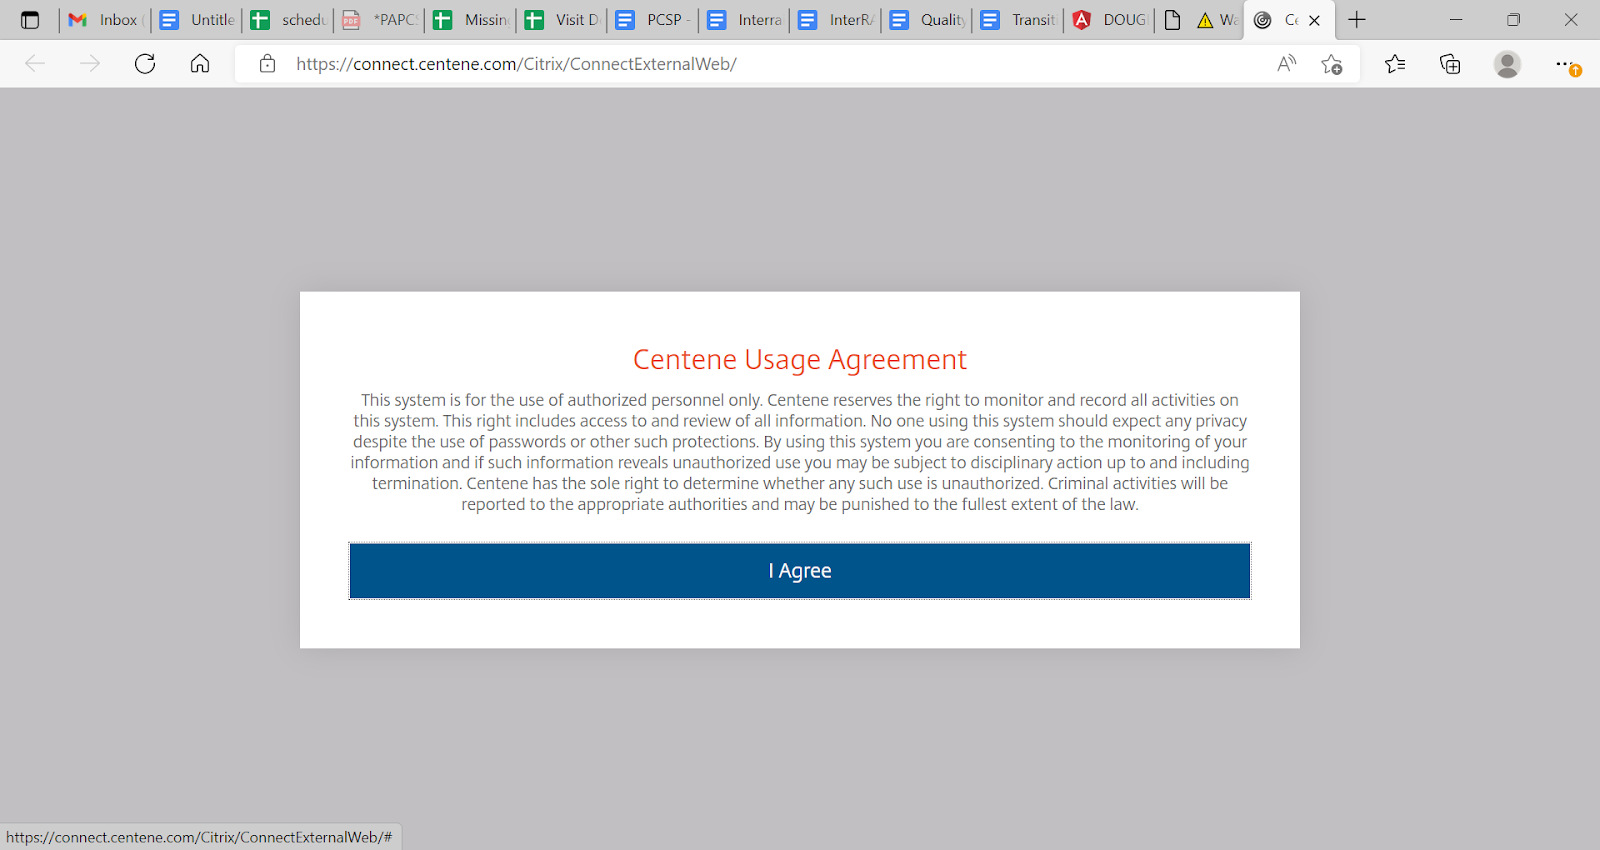This screenshot has width=1600, height=850.
Task: Open the *PAPC PDF tab
Action: point(379,20)
